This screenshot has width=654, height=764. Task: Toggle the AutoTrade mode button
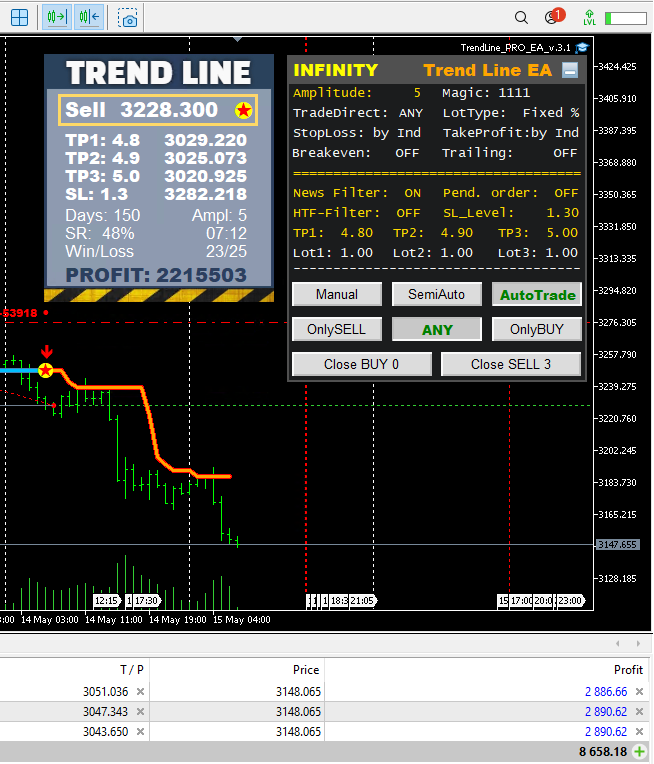click(537, 295)
